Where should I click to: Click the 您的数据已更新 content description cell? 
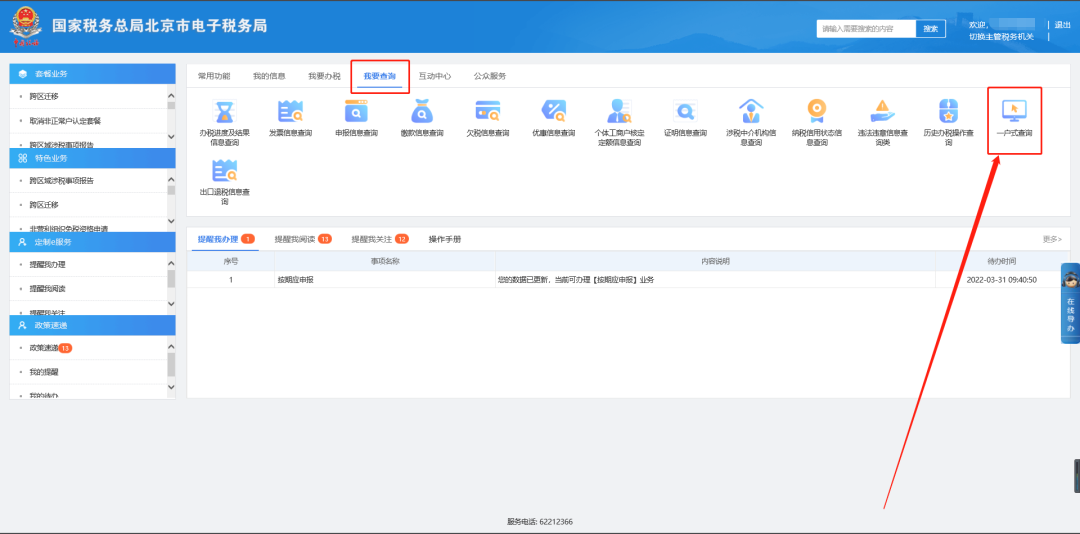click(x=716, y=280)
